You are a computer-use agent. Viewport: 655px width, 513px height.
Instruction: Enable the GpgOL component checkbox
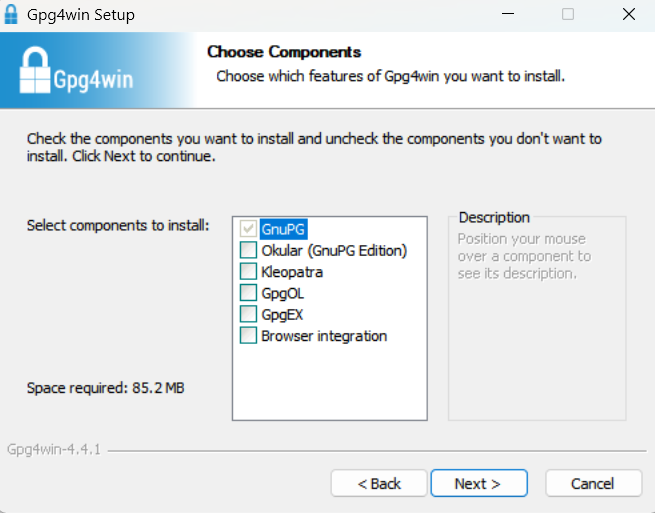click(248, 293)
